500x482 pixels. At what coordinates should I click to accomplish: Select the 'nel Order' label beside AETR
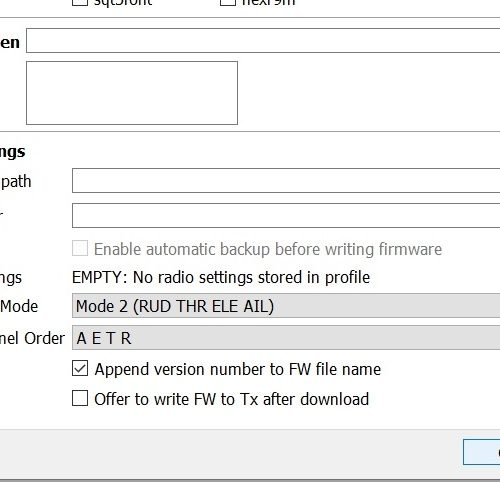[x=32, y=338]
